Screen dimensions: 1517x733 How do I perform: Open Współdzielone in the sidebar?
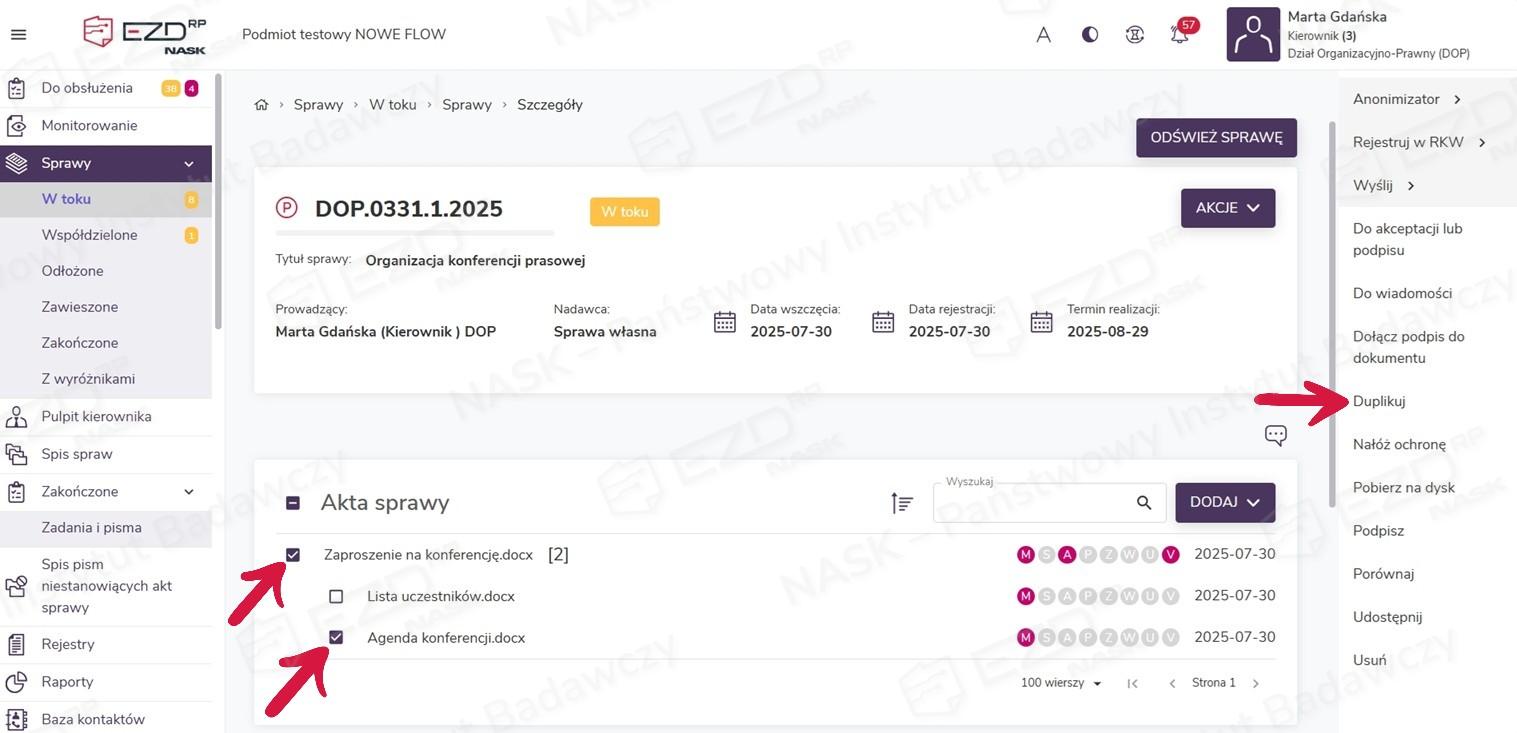[x=89, y=235]
